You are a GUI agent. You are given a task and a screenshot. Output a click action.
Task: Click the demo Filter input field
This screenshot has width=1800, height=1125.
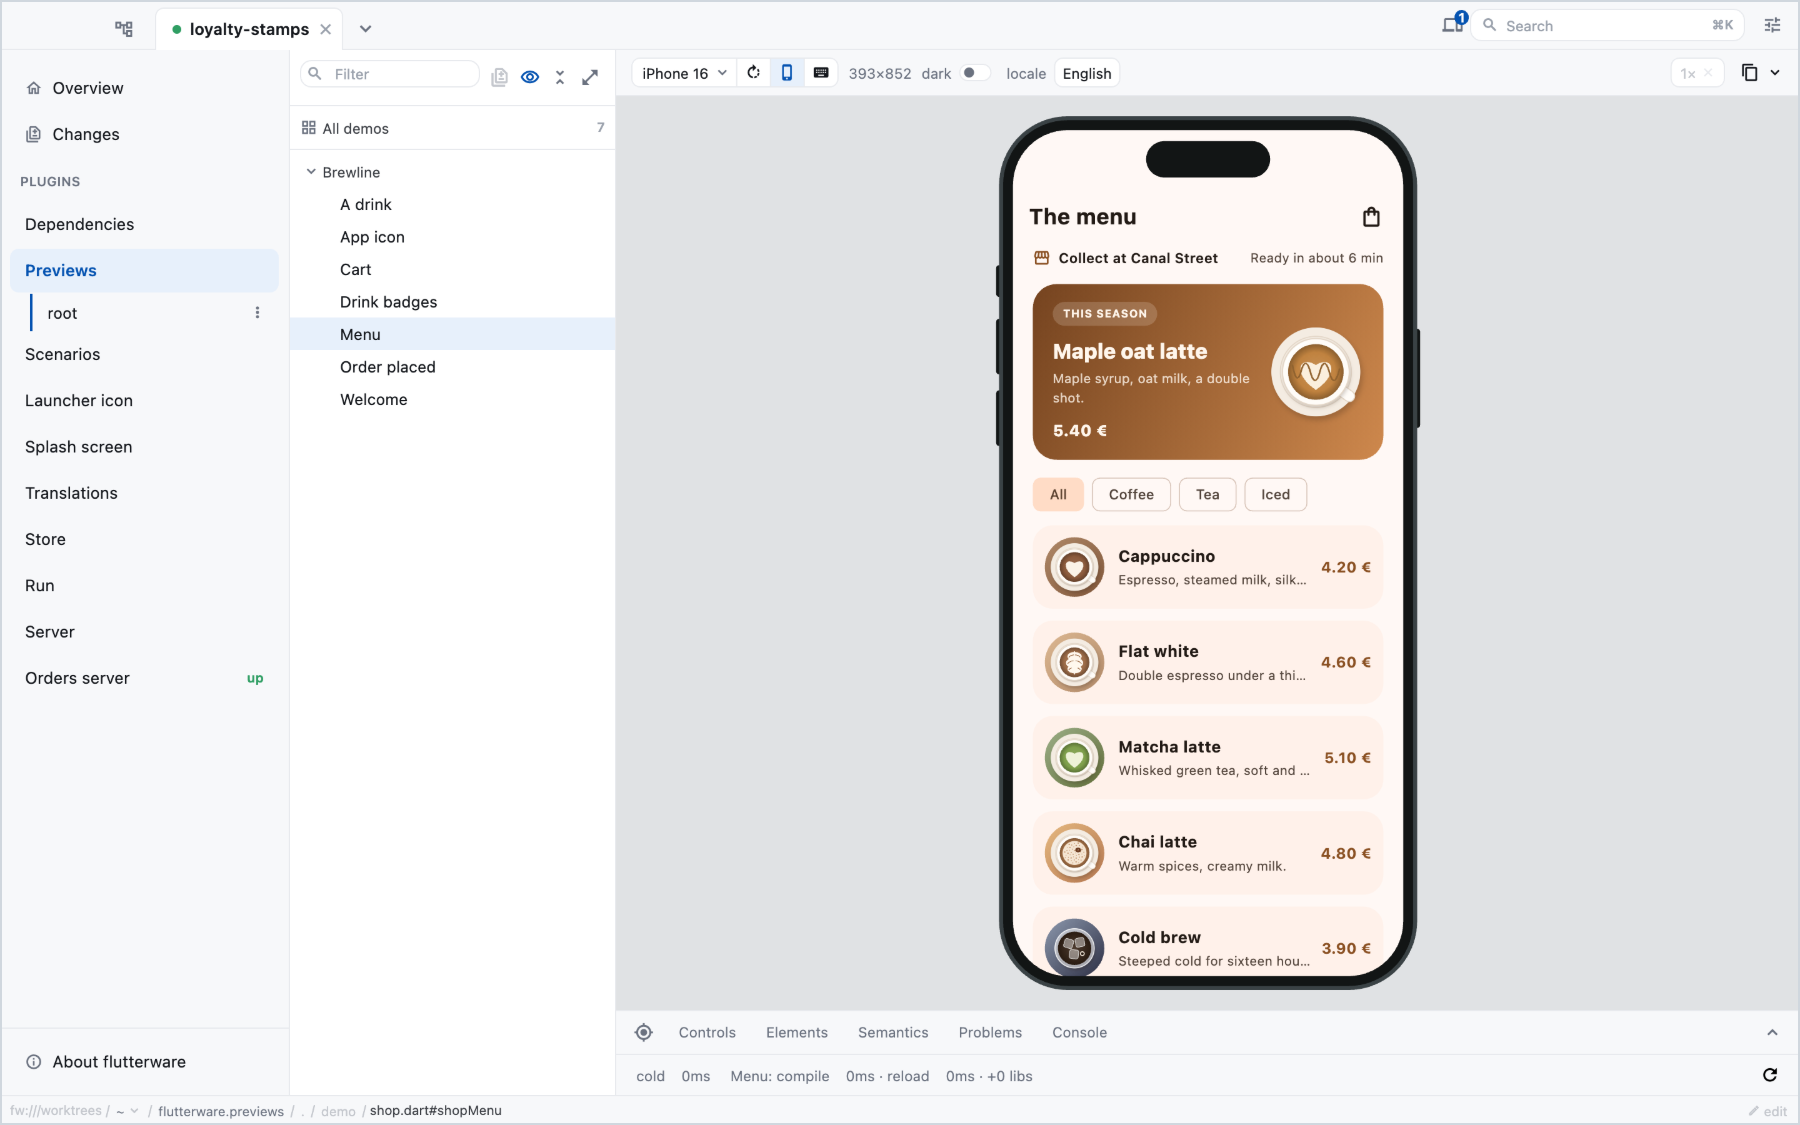[390, 74]
